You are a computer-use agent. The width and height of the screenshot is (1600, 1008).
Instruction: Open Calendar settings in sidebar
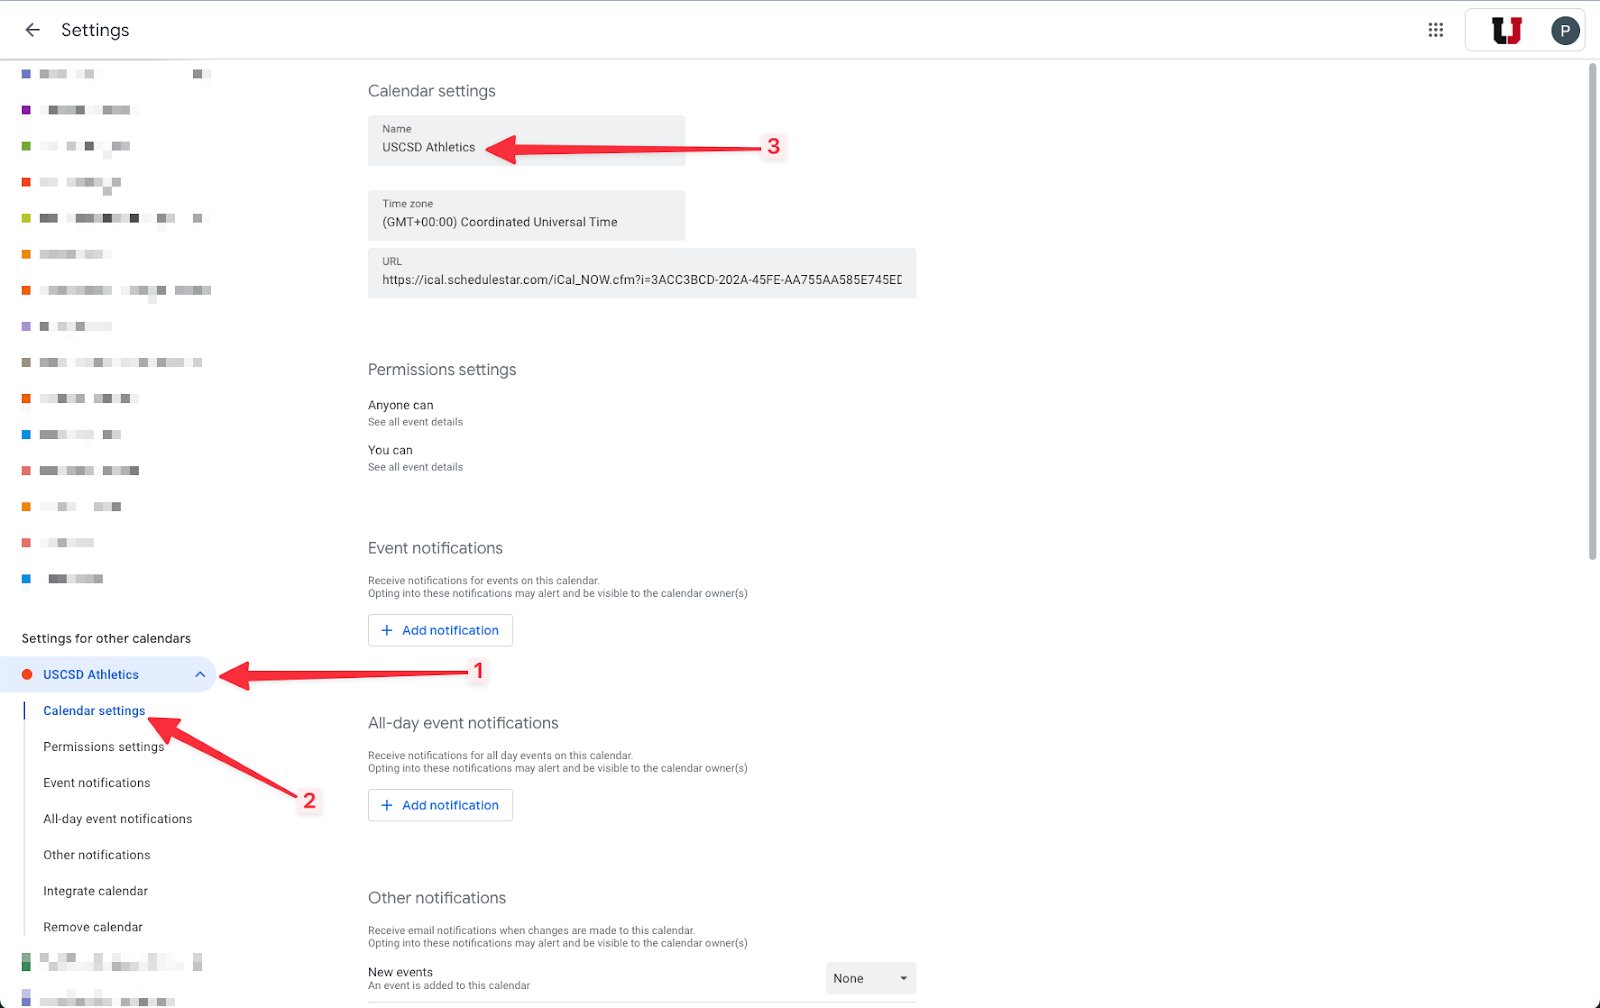[94, 711]
